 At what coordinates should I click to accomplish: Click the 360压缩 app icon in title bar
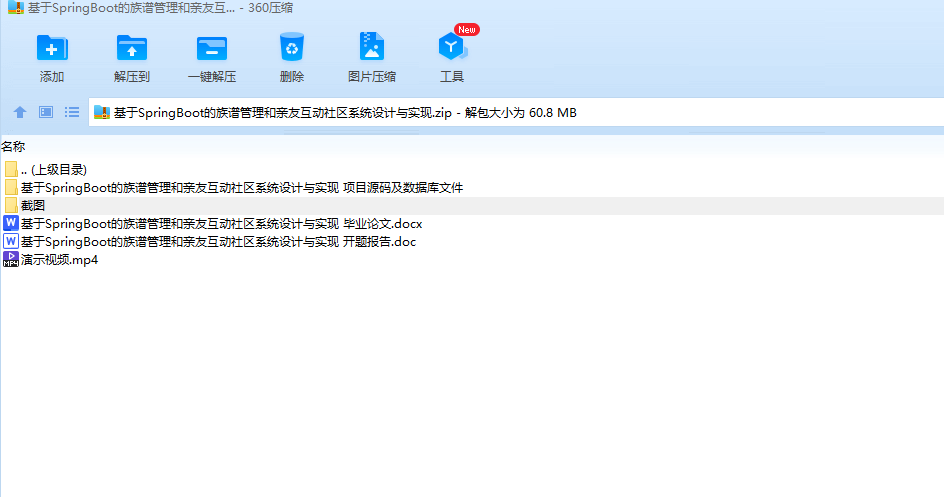16,7
